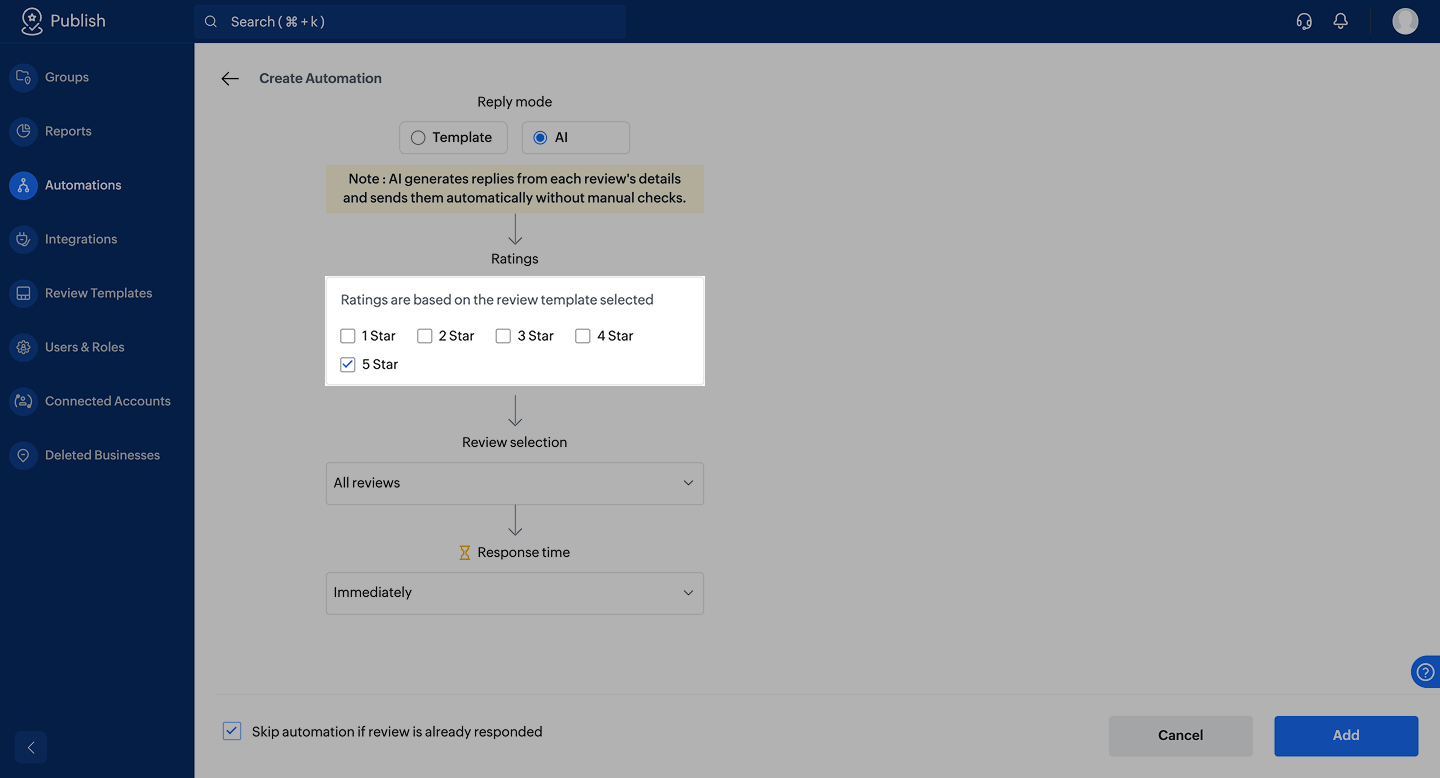Select the Template reply mode
This screenshot has width=1440, height=778.
coord(453,138)
